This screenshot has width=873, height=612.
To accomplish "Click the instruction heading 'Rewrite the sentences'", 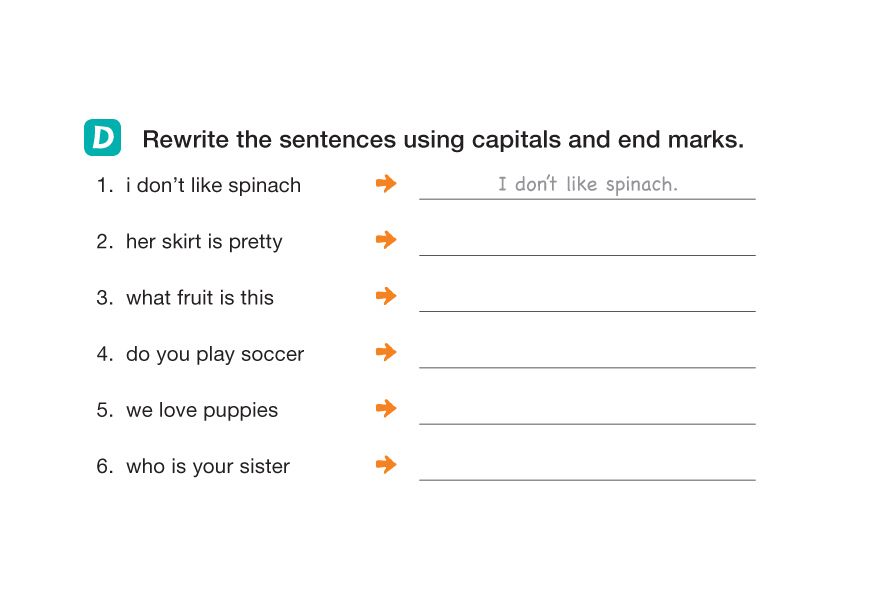I will (443, 139).
